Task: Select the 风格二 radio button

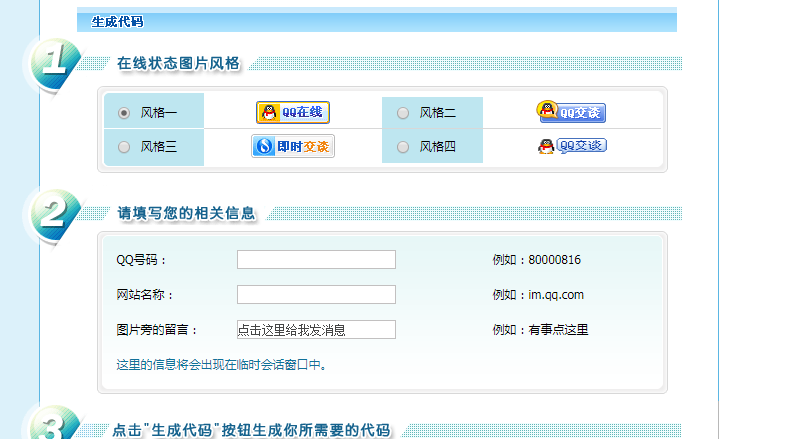Action: pyautogui.click(x=403, y=113)
